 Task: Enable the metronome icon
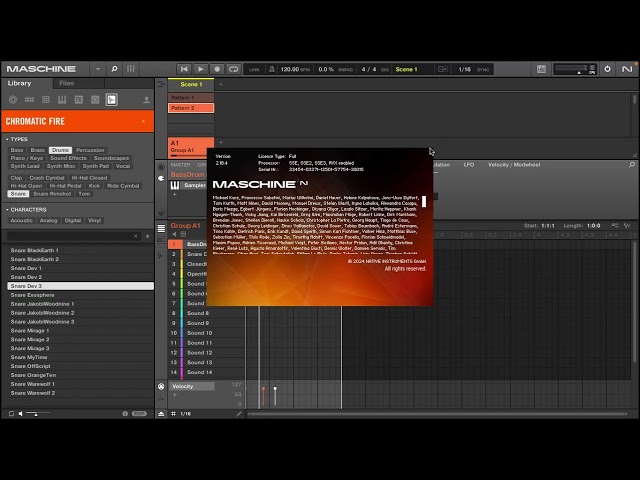point(271,69)
